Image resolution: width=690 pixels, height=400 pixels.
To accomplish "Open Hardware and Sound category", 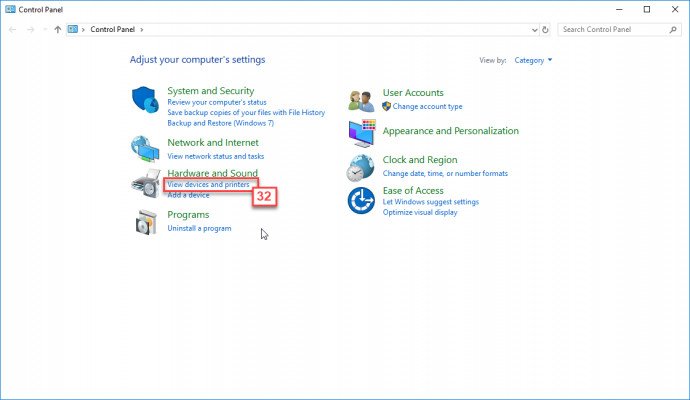I will click(213, 173).
